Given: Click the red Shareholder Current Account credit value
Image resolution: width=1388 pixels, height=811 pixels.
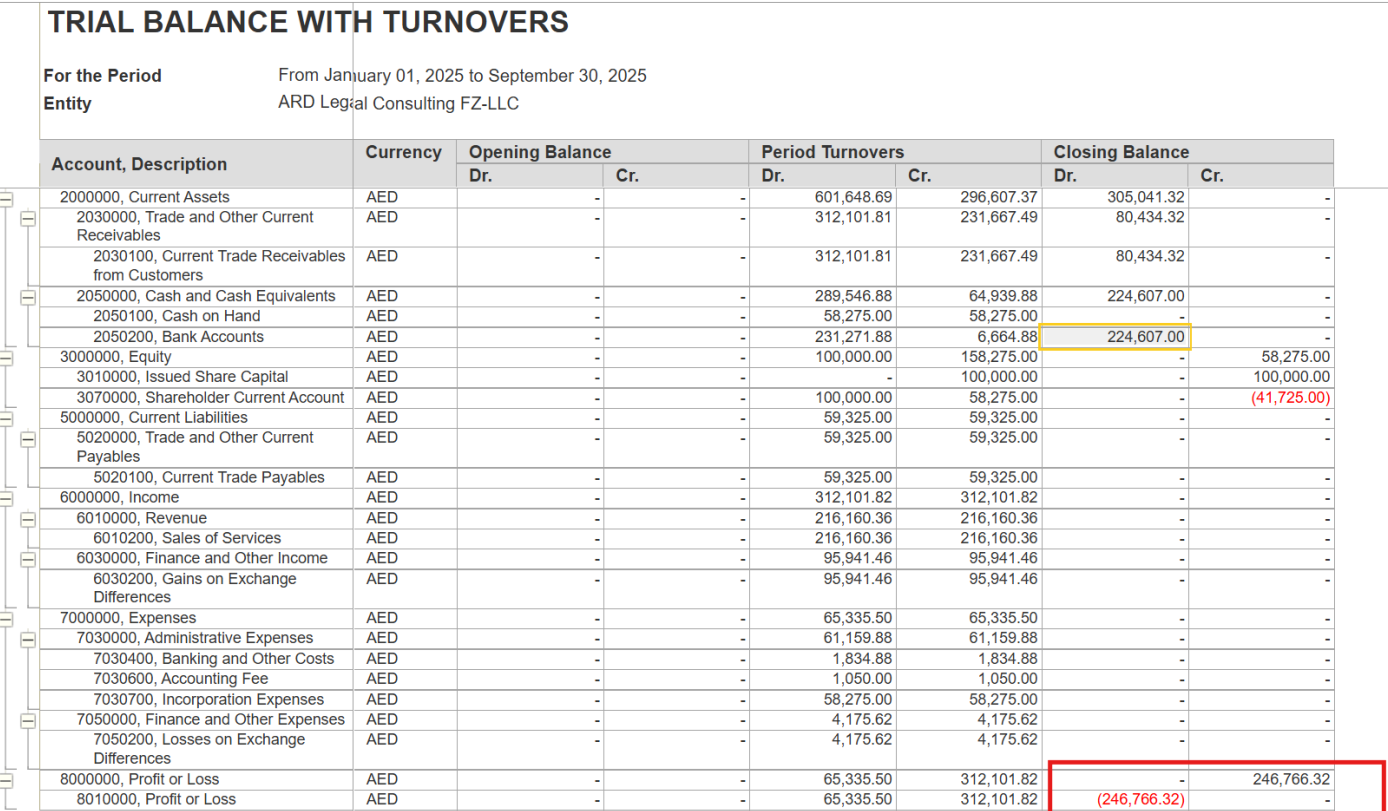Looking at the screenshot, I should point(1292,398).
